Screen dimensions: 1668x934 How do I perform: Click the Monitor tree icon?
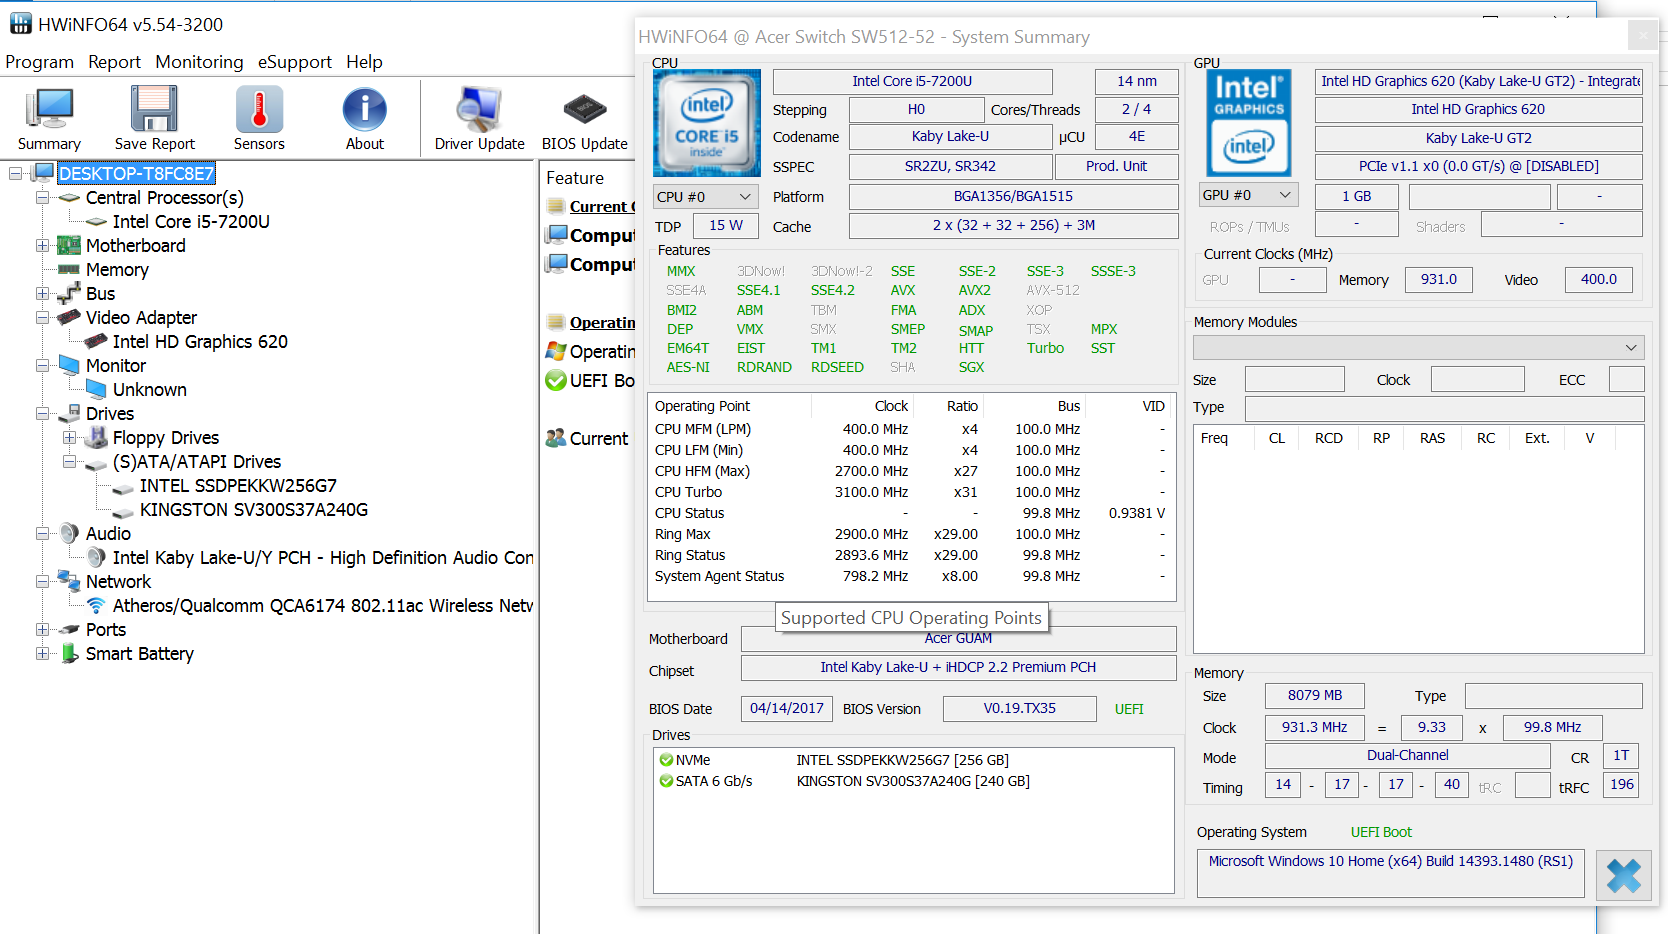coord(69,365)
